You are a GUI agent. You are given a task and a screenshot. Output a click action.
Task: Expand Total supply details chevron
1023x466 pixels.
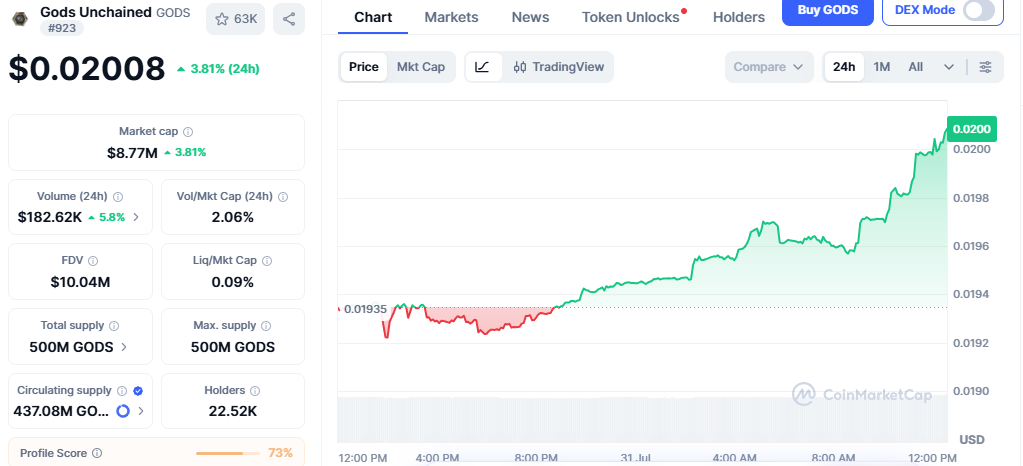124,347
